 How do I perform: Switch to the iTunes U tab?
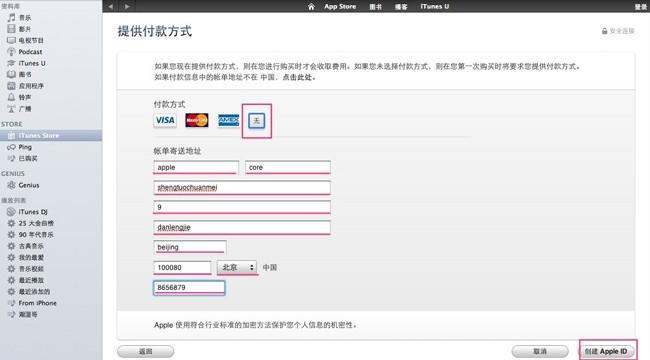coord(434,7)
